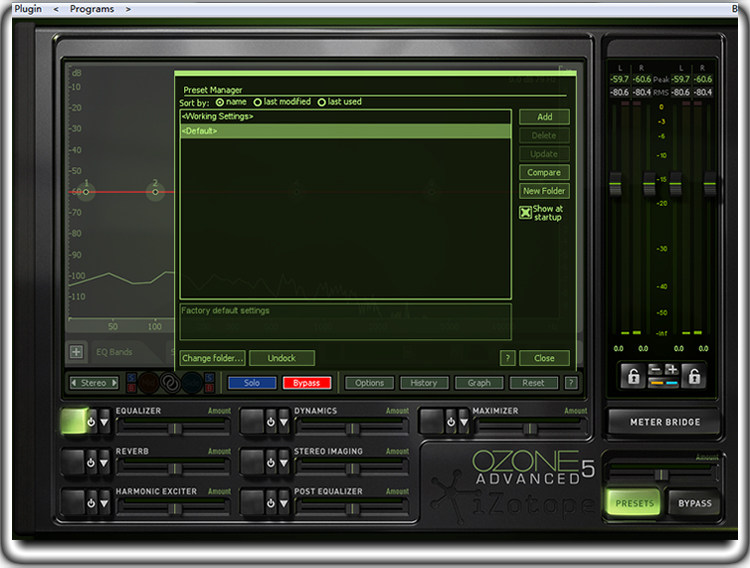This screenshot has height=568, width=750.
Task: Open the Stereo Imaging preset dropdown arrow
Action: click(x=284, y=463)
